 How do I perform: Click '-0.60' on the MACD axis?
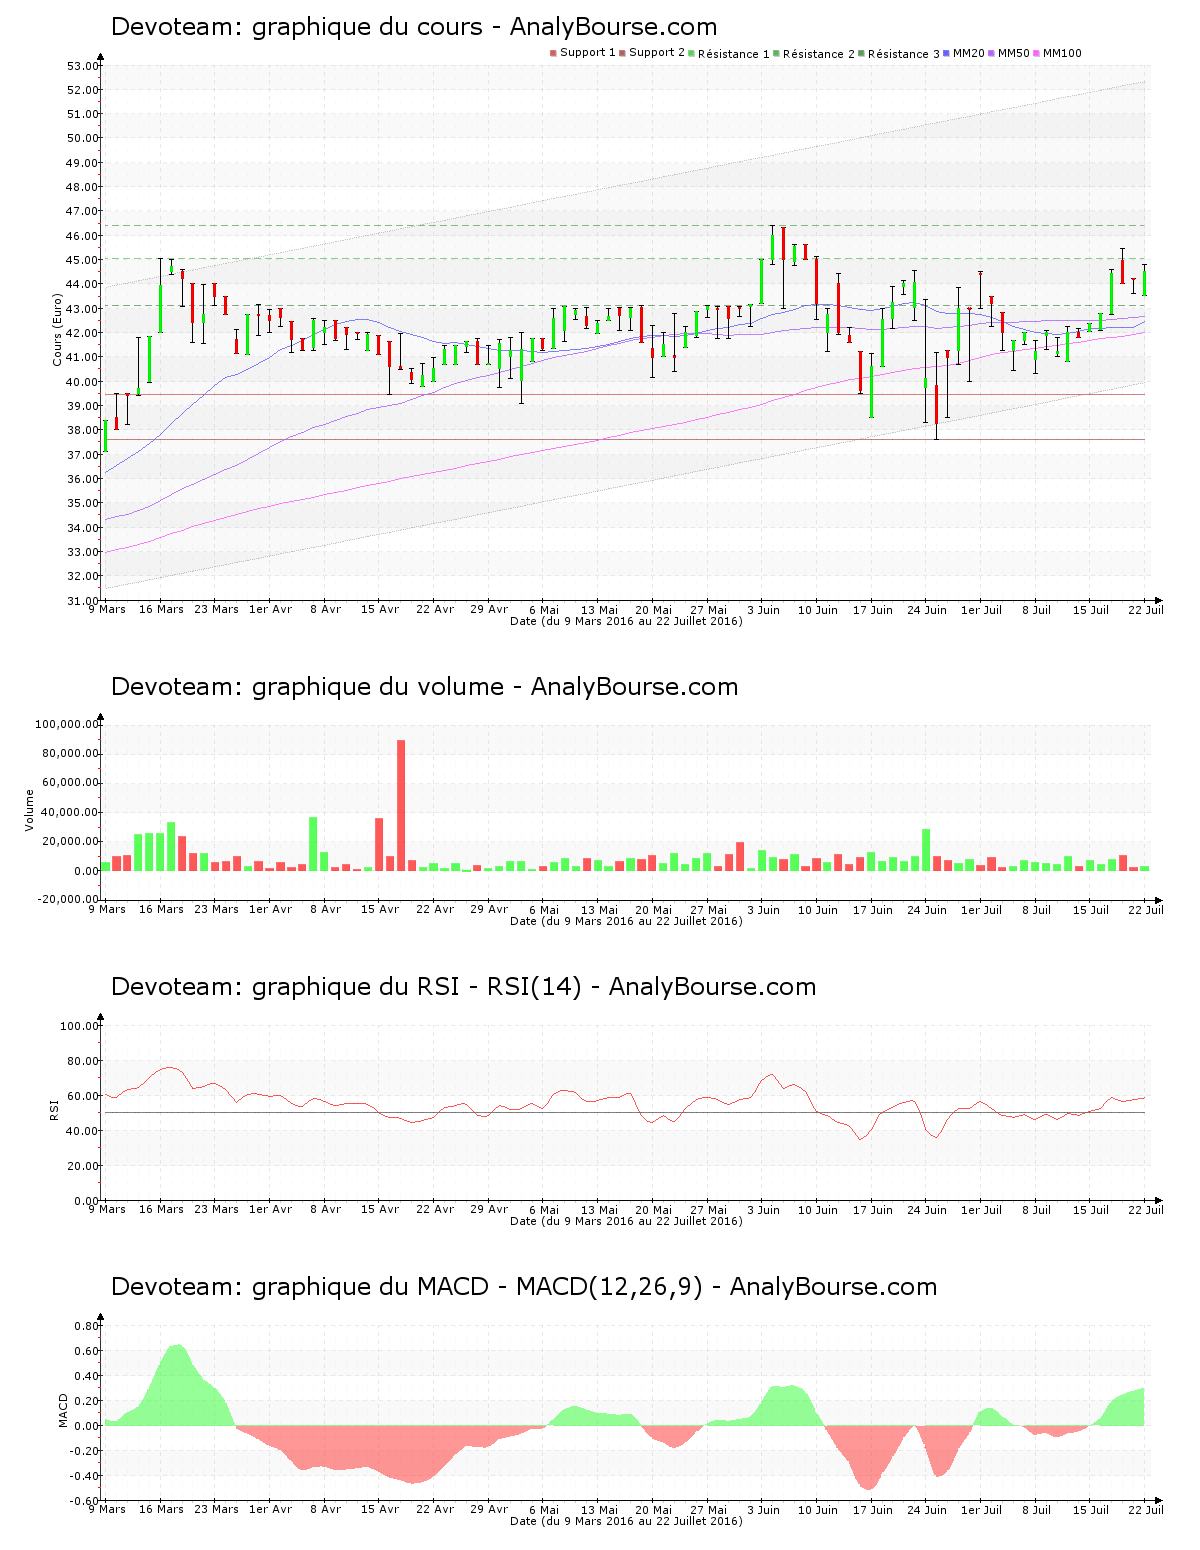point(84,1501)
